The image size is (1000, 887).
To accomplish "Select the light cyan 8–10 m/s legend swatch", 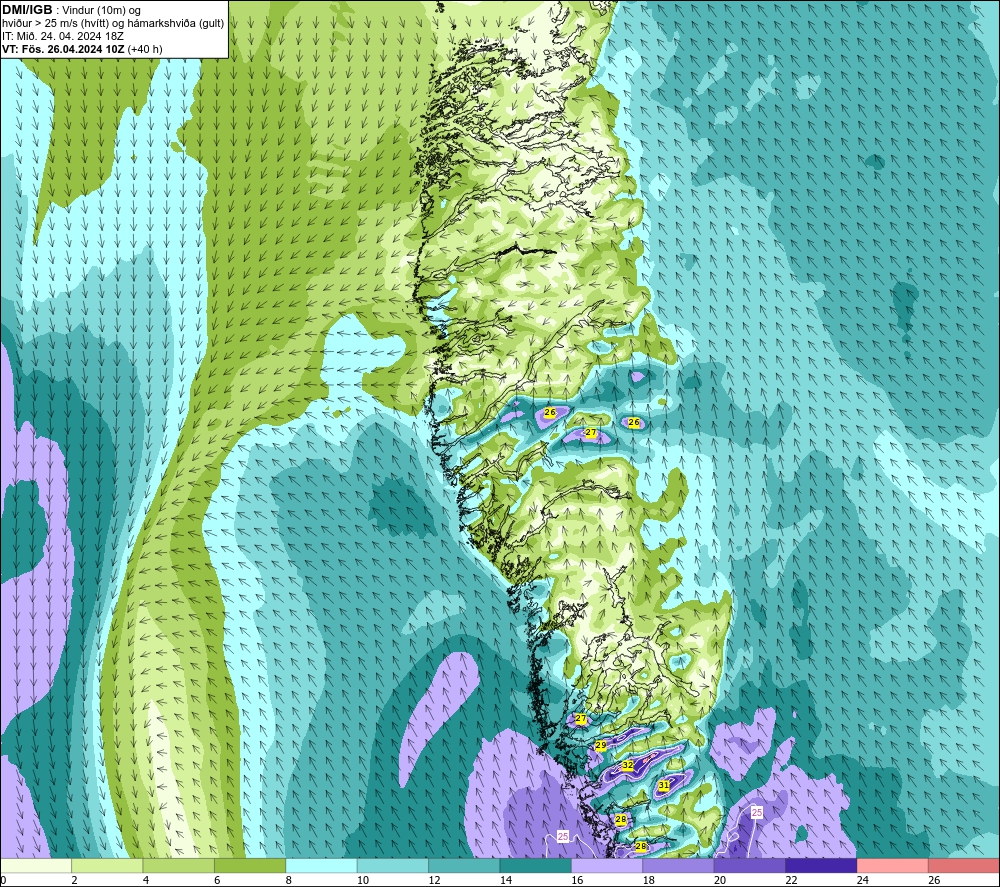I will 321,865.
